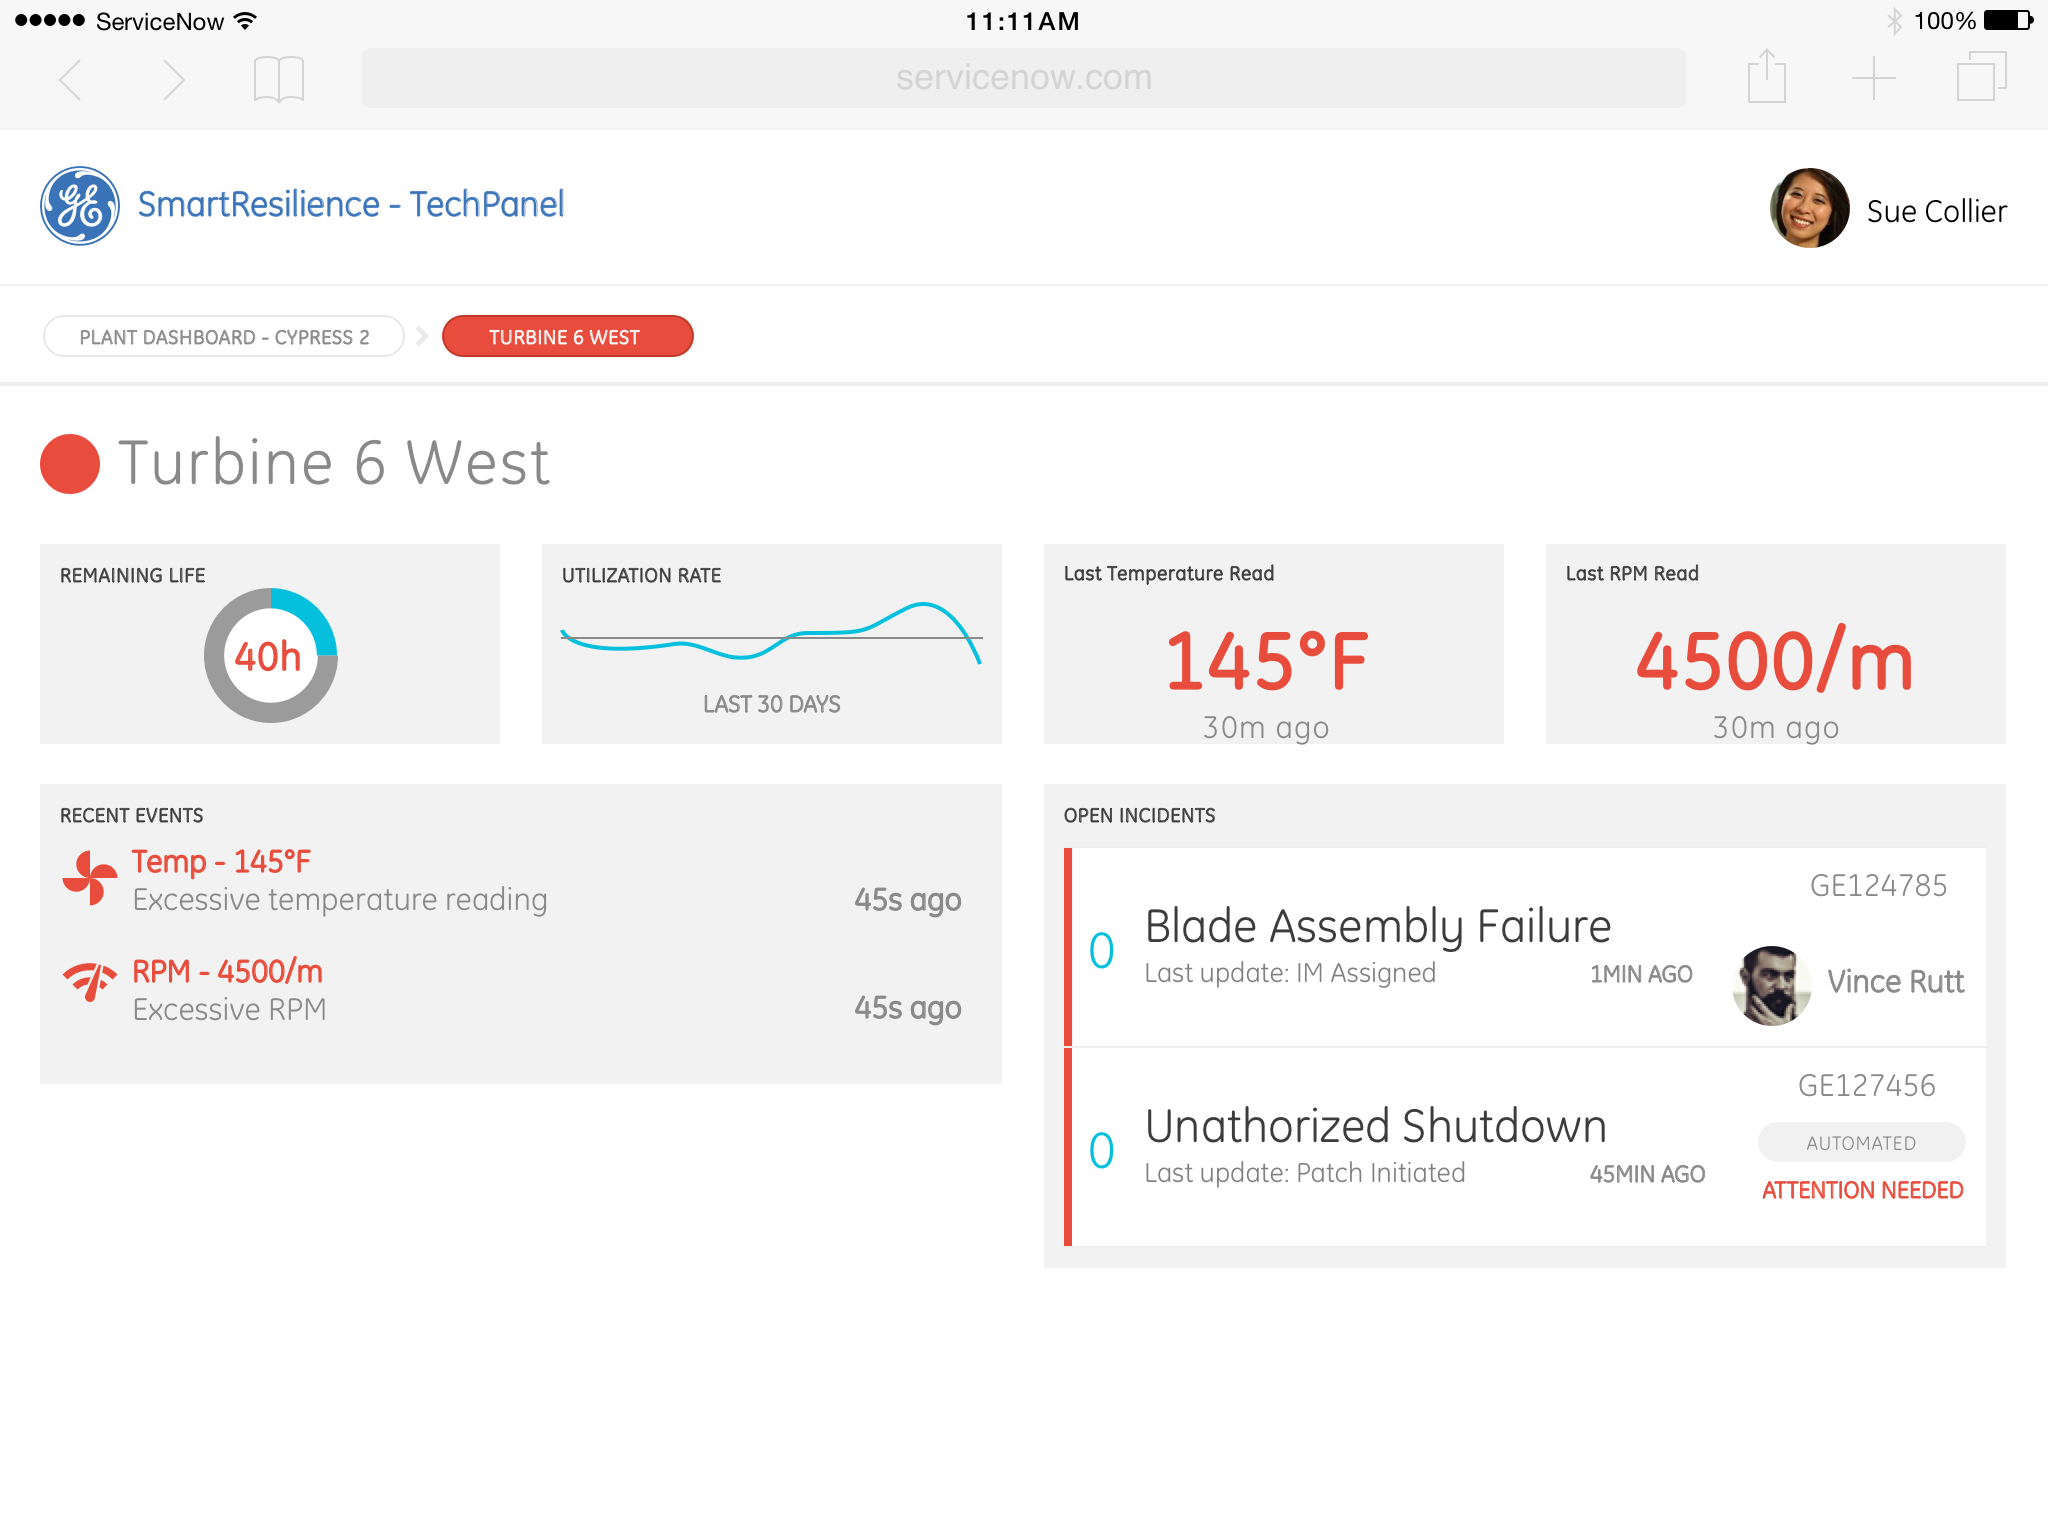Screen dimensions: 2048x1536
Task: Click the fan icon for Temp event
Action: [x=90, y=878]
